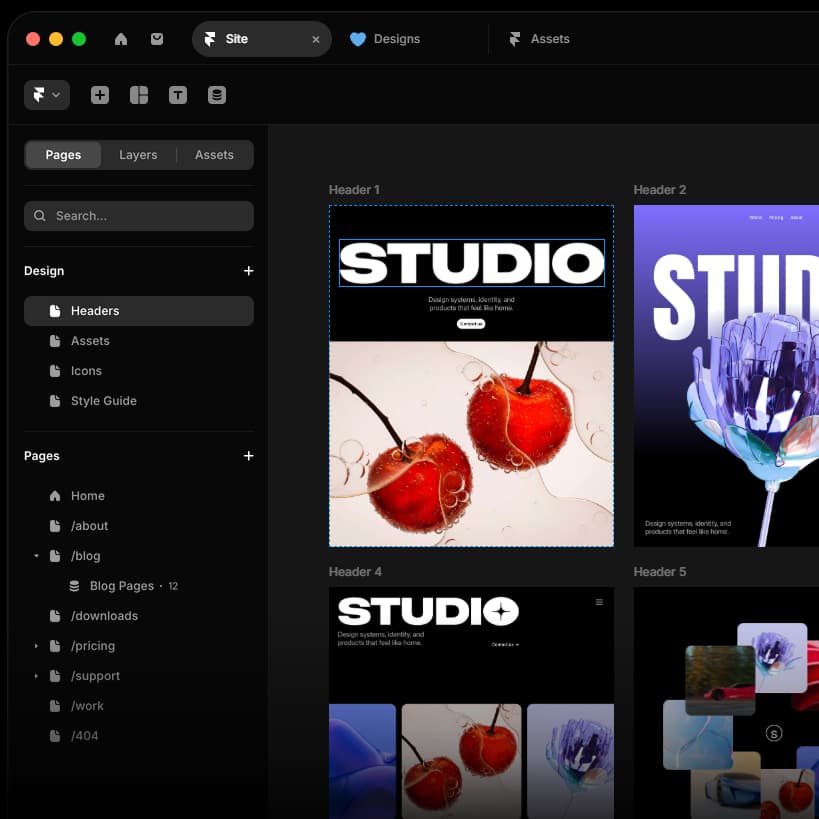This screenshot has height=819, width=819.
Task: Click the Framer logo in the toolbar
Action: [x=40, y=94]
